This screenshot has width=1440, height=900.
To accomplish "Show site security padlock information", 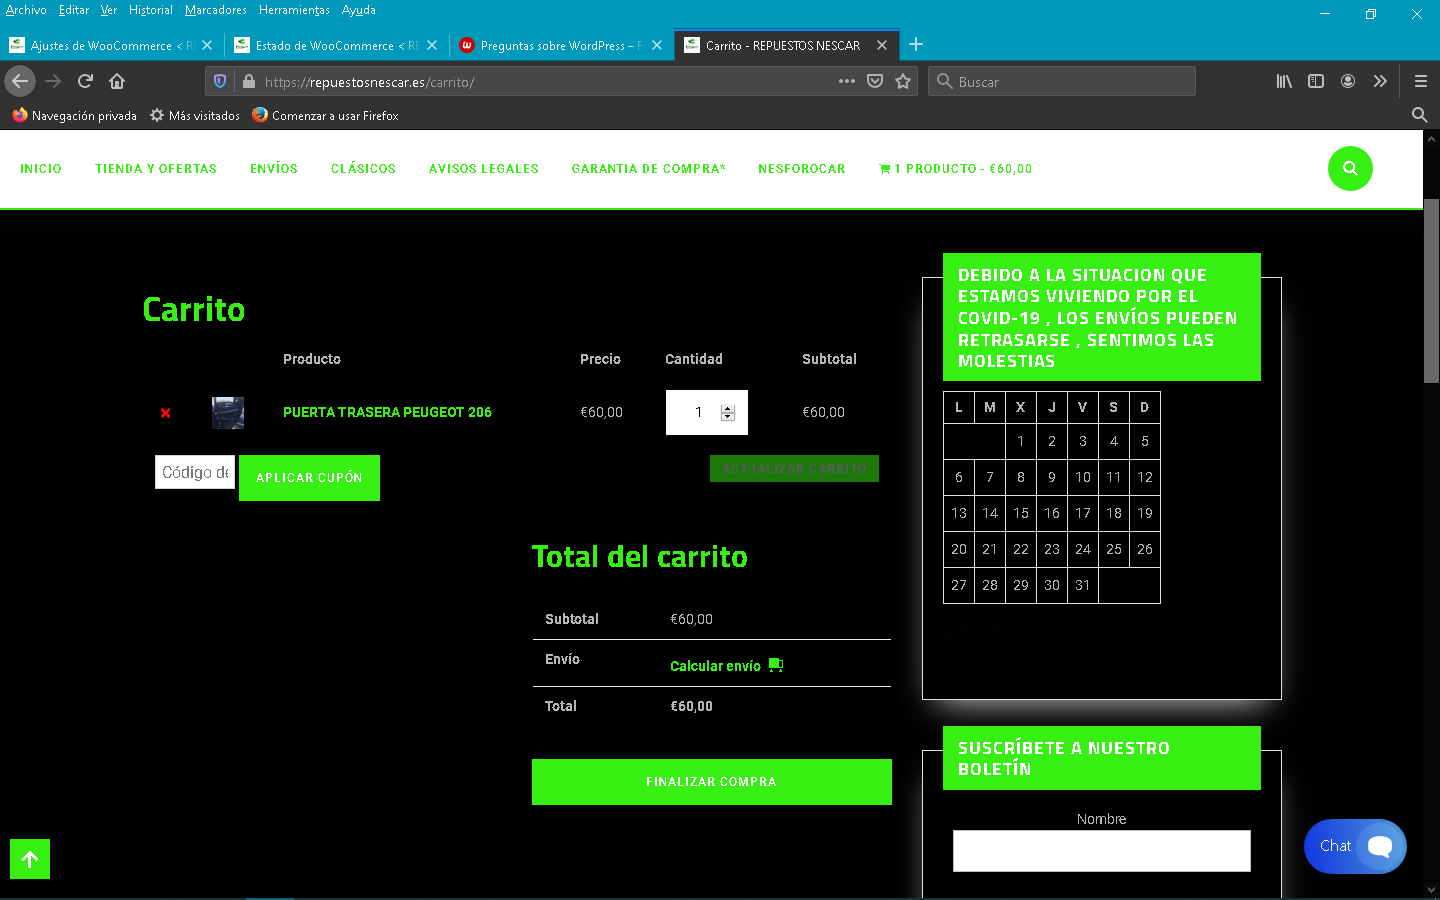I will [x=249, y=81].
